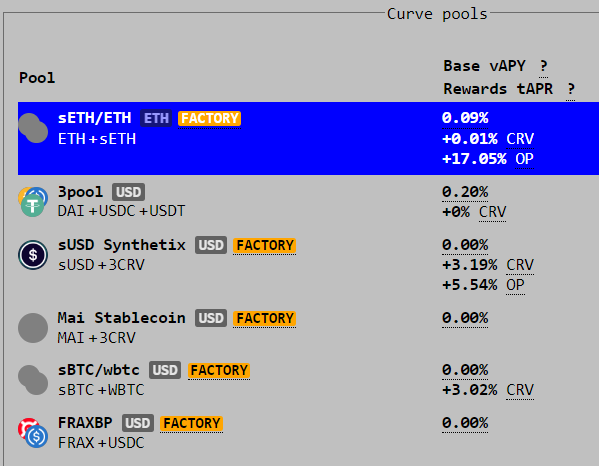
Task: Sort by Rewards tAPR column header
Action: pyautogui.click(x=498, y=89)
